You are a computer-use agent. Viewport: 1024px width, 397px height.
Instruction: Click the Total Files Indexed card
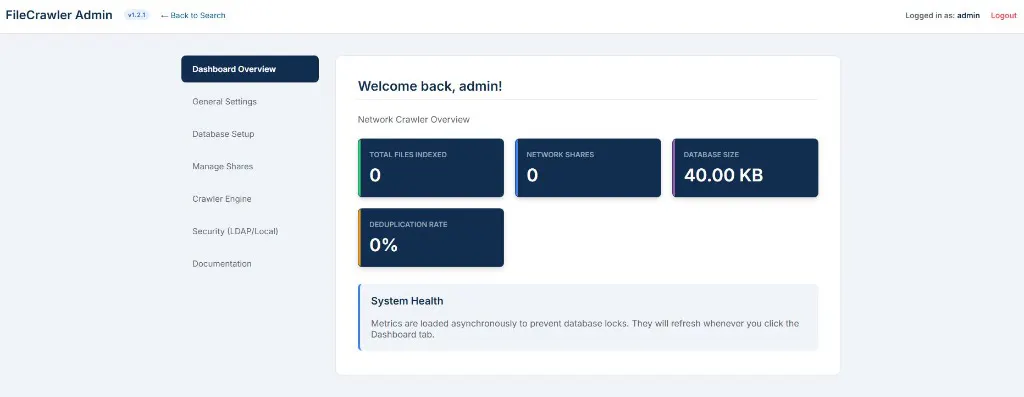click(431, 168)
